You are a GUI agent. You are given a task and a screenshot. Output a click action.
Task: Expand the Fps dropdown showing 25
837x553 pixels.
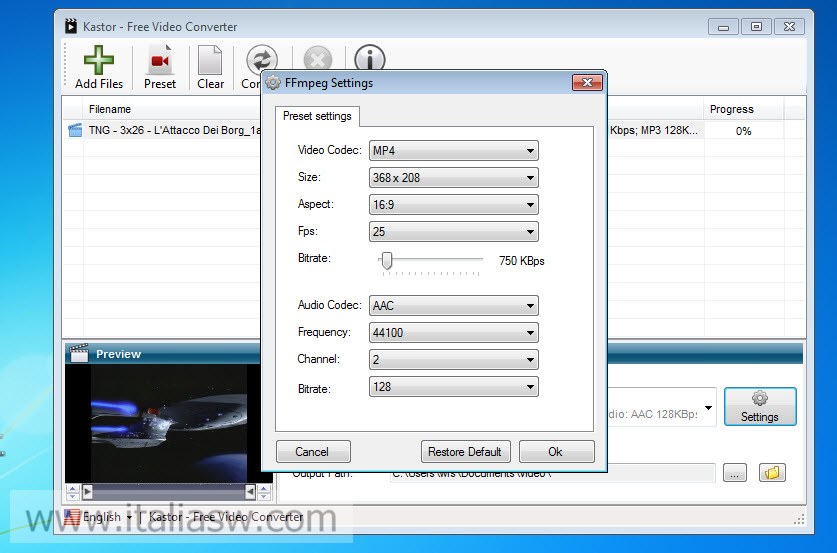(x=453, y=232)
